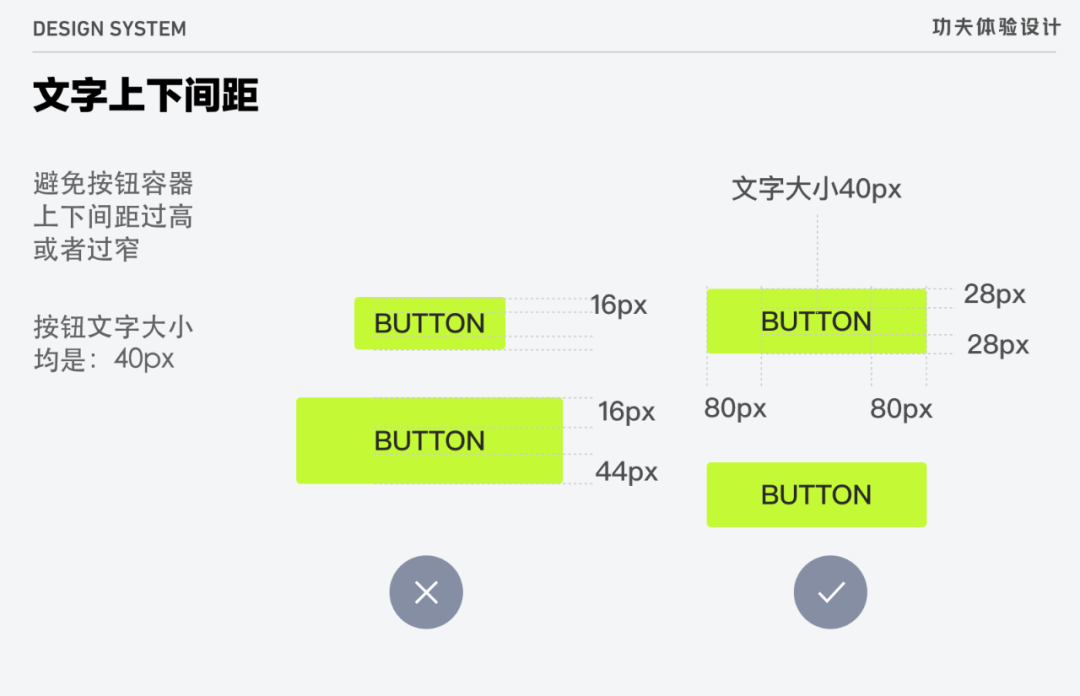1080x696 pixels.
Task: Click the DESIGN SYSTEM header text
Action: coord(110,29)
